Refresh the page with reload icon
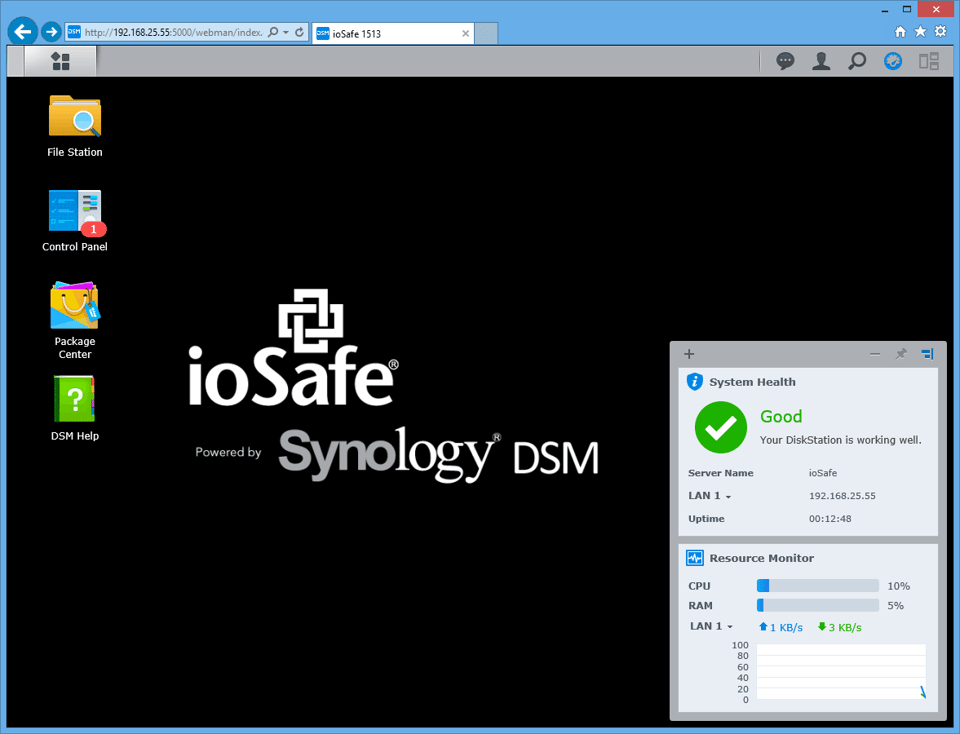This screenshot has height=734, width=960. 299,32
